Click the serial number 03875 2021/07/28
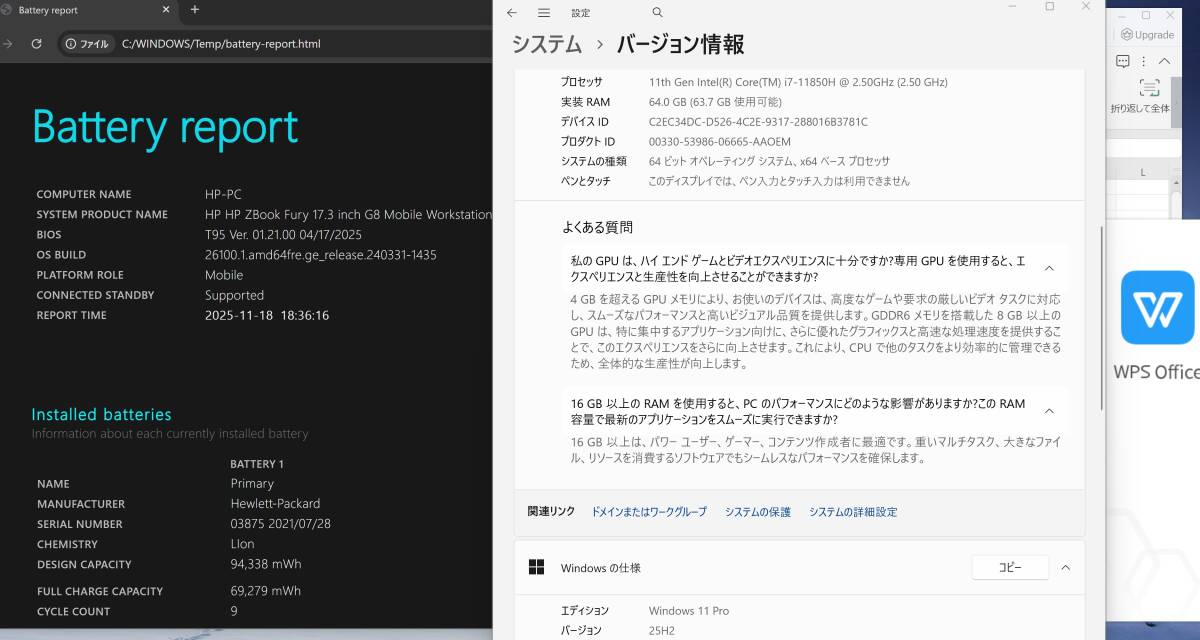The width and height of the screenshot is (1200, 640). [280, 524]
